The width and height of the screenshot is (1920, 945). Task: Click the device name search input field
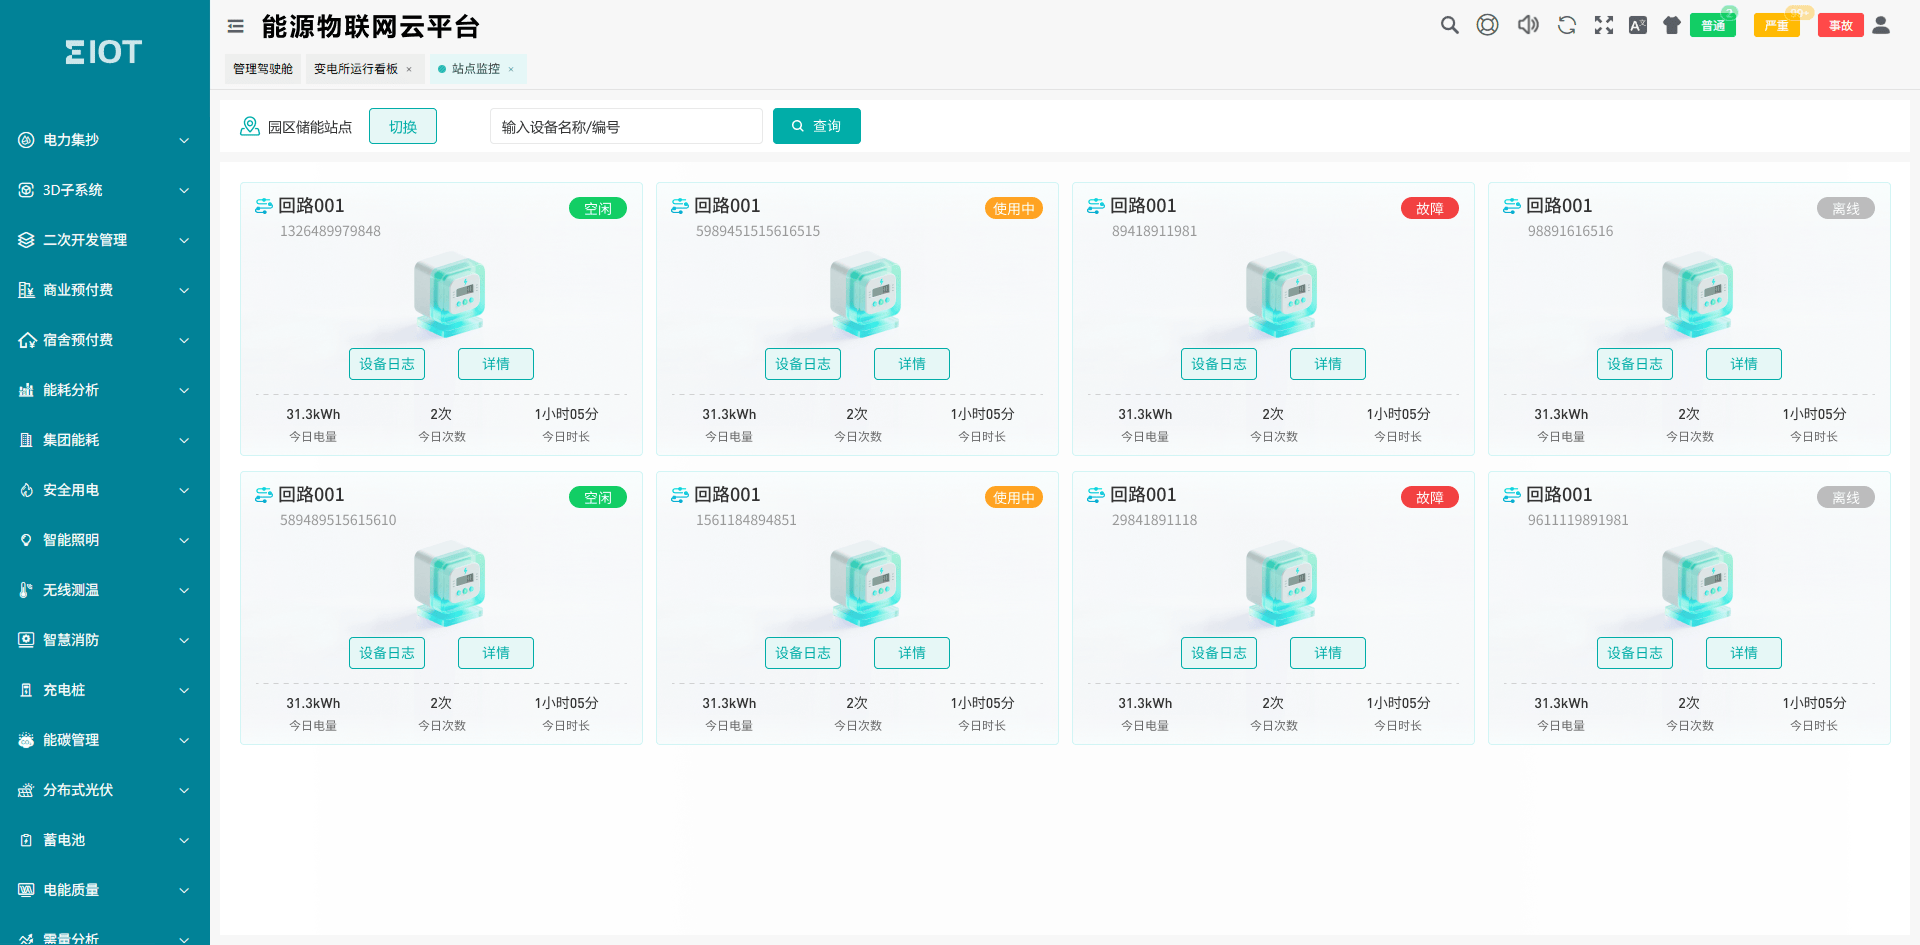[626, 127]
